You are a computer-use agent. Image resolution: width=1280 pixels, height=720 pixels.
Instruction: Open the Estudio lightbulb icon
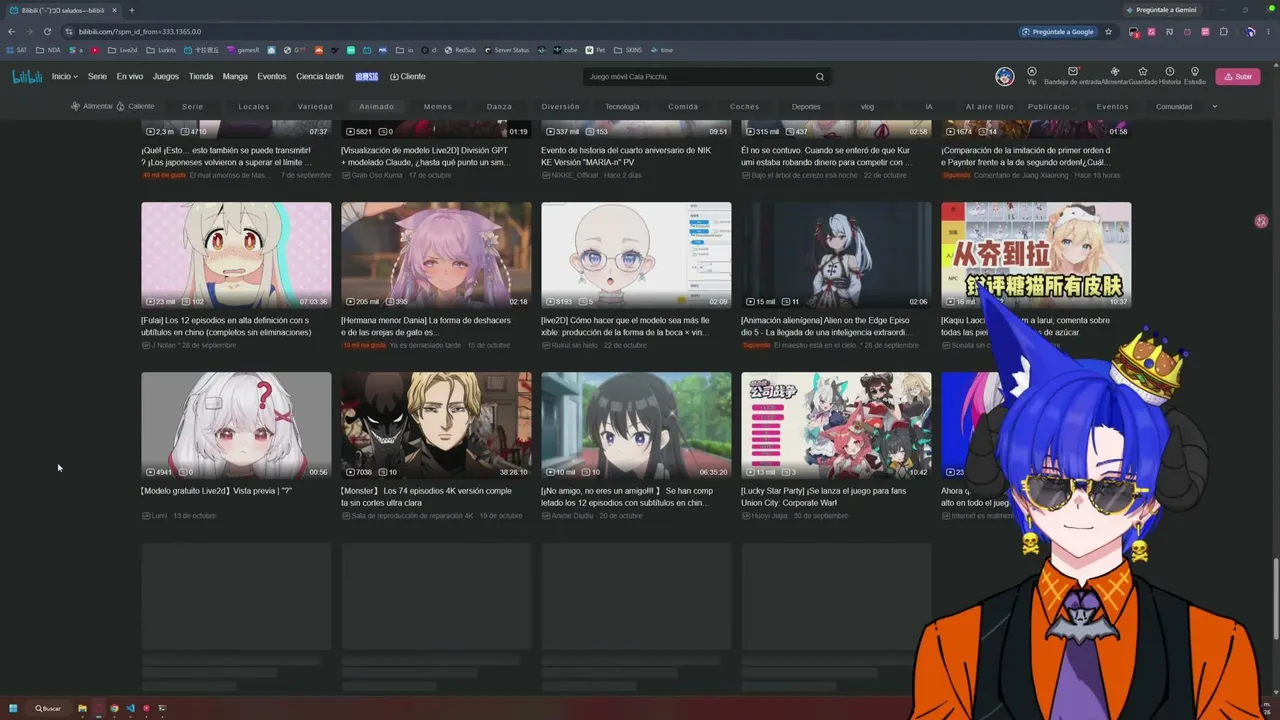(1195, 72)
